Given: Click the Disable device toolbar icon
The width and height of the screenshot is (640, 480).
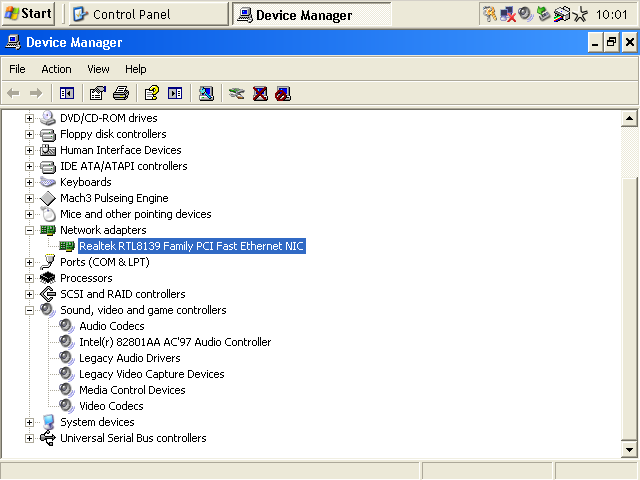Looking at the screenshot, I should click(283, 93).
